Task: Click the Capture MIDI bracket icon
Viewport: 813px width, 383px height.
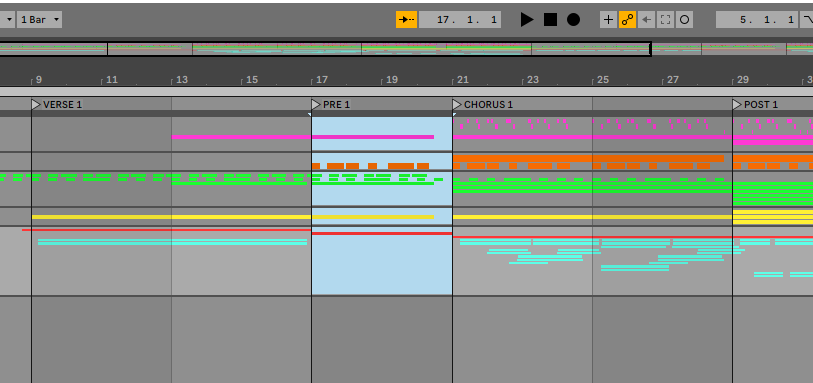Action: [665, 20]
